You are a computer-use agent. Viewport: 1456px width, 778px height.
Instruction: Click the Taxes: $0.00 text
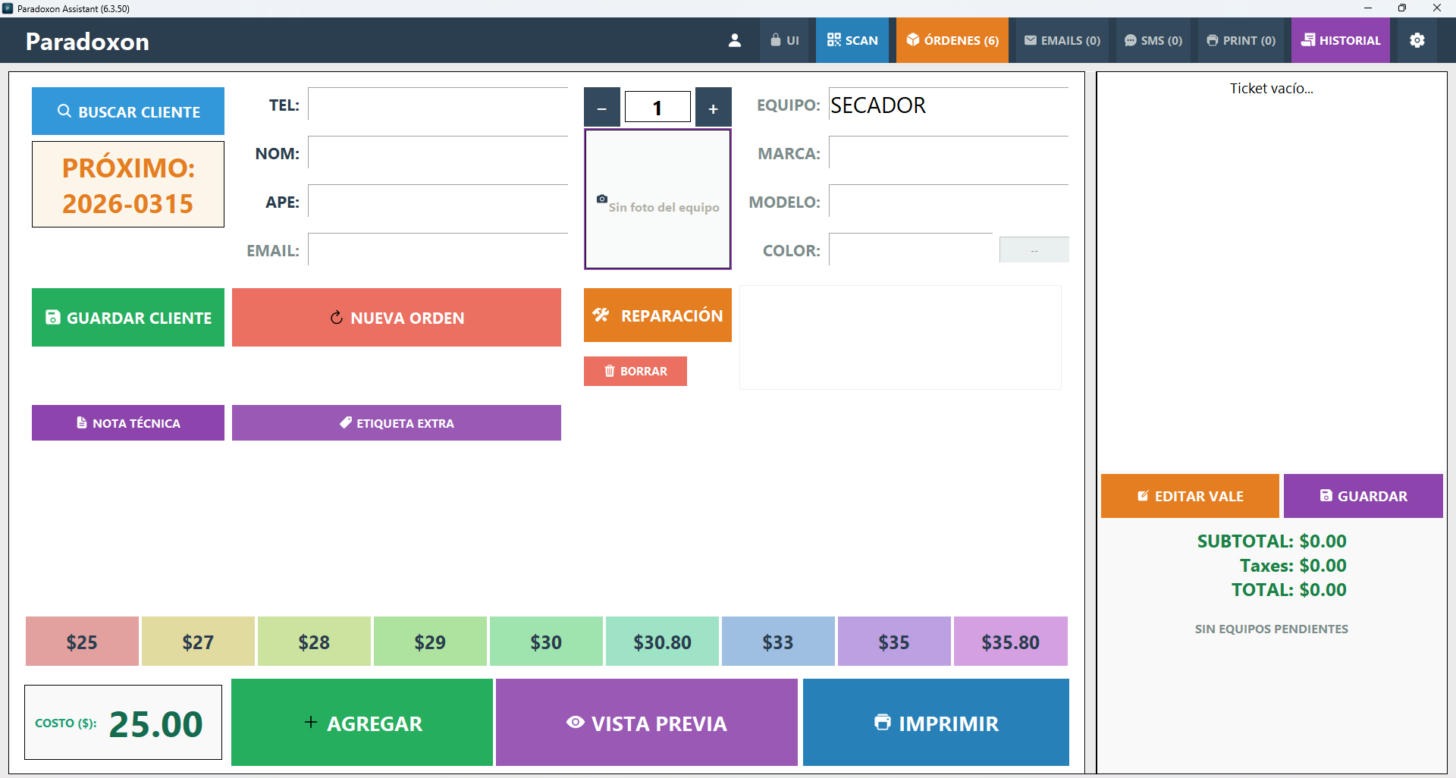(1293, 565)
